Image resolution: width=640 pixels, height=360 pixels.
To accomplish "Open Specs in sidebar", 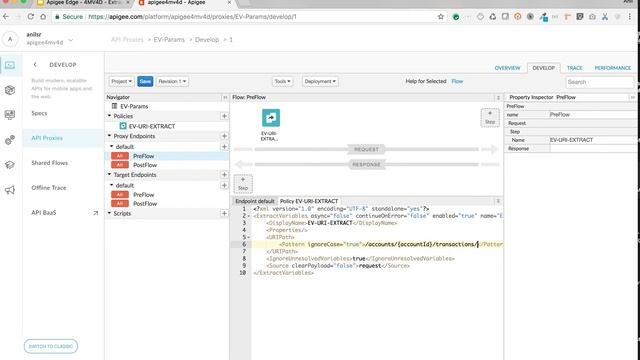I will coord(39,113).
